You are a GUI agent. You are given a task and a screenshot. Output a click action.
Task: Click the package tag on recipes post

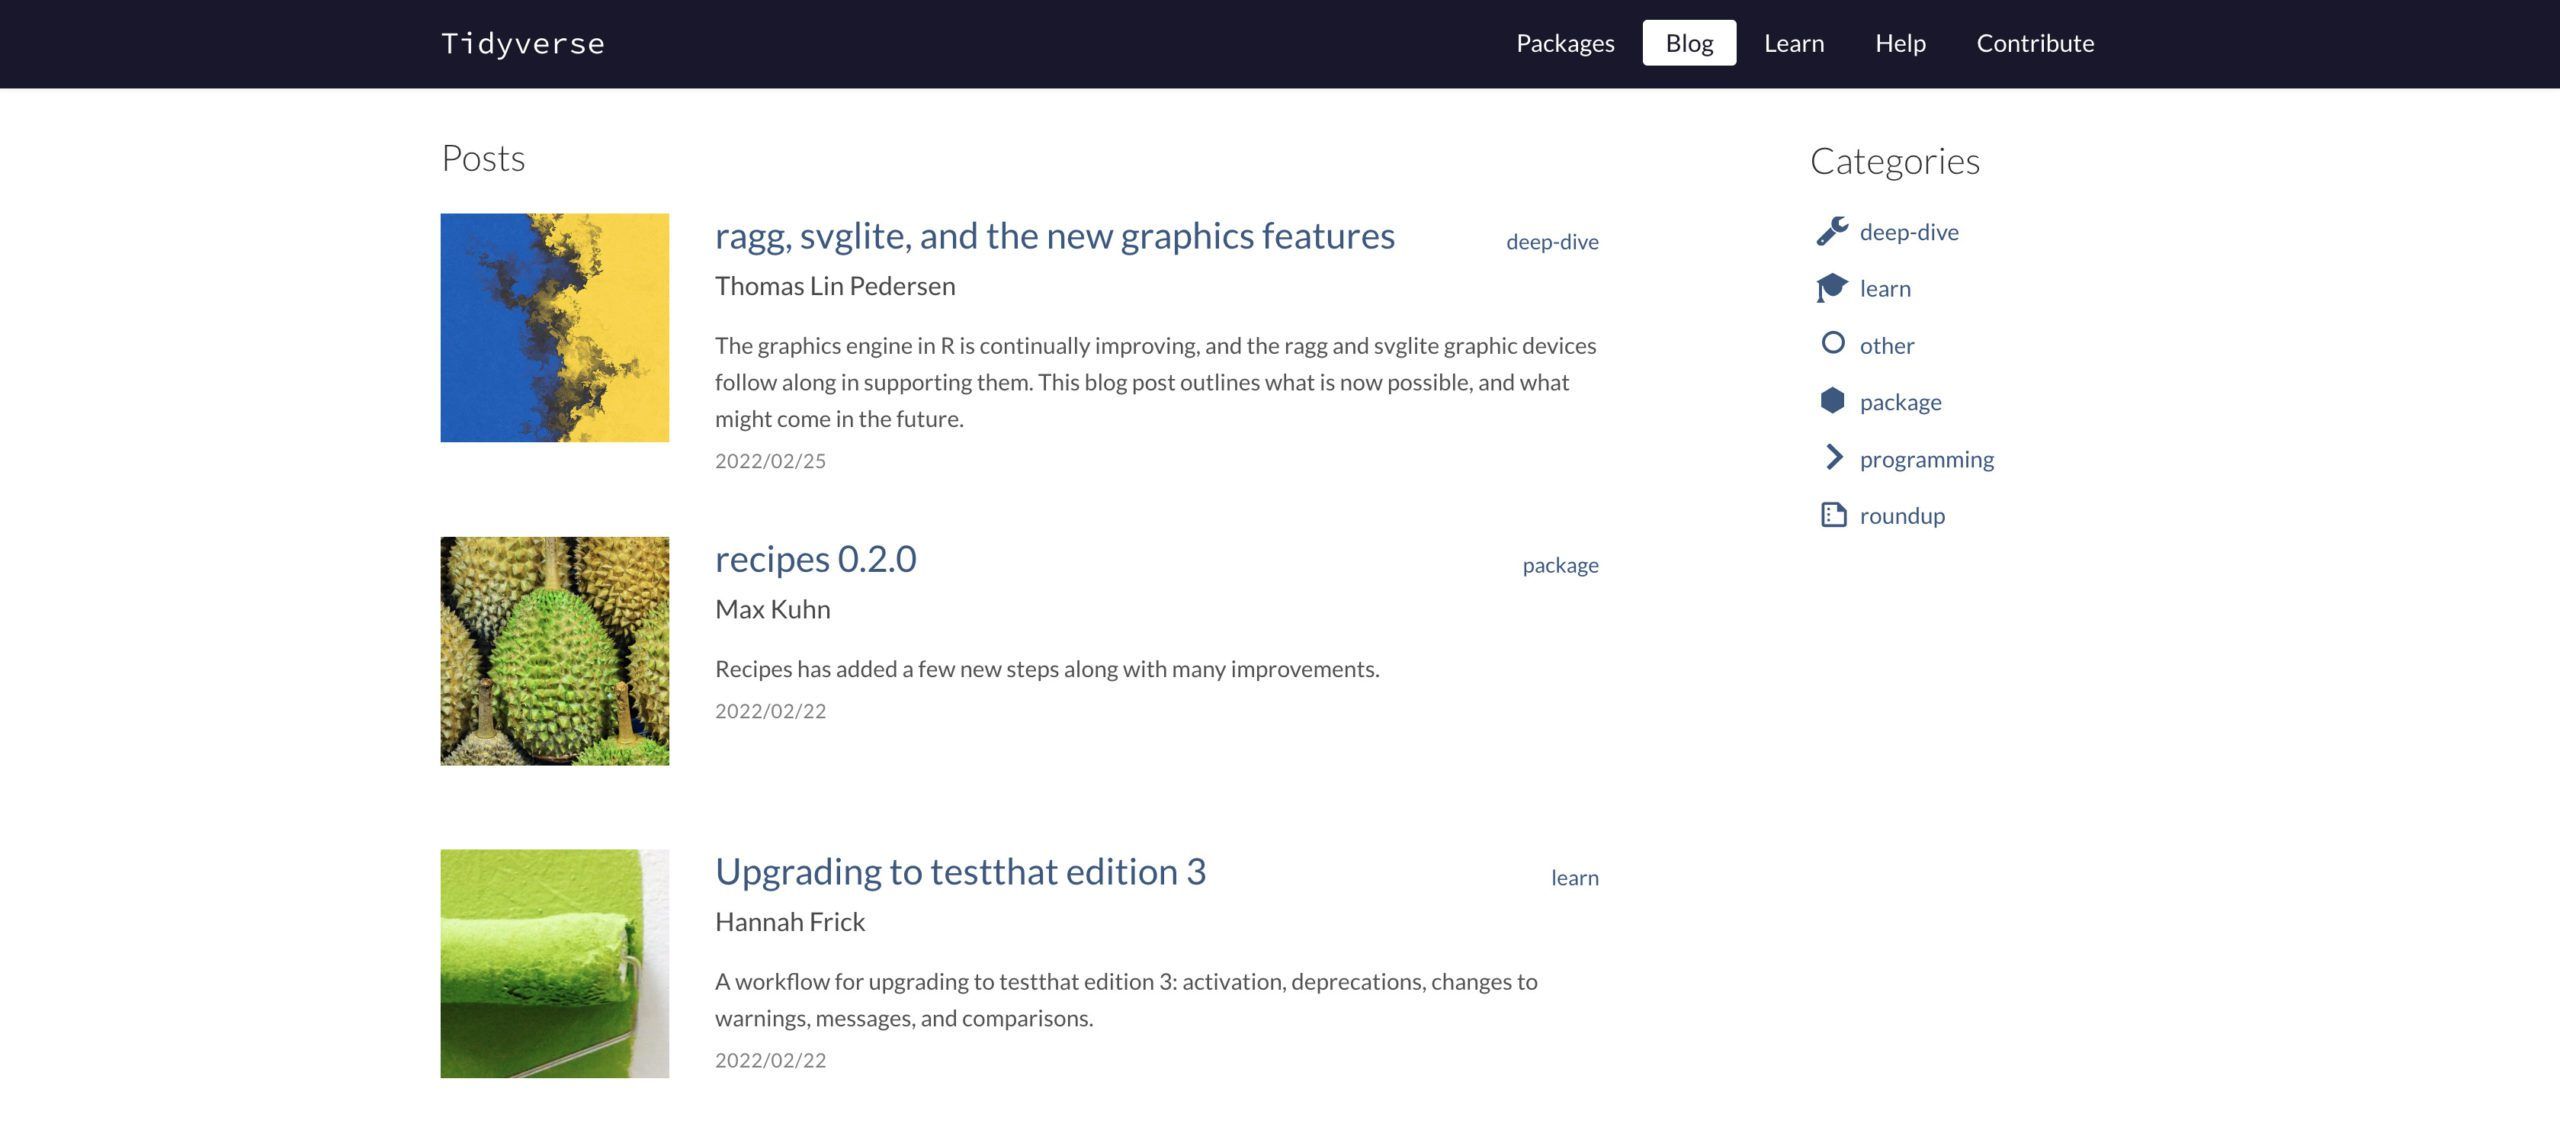coord(1560,566)
